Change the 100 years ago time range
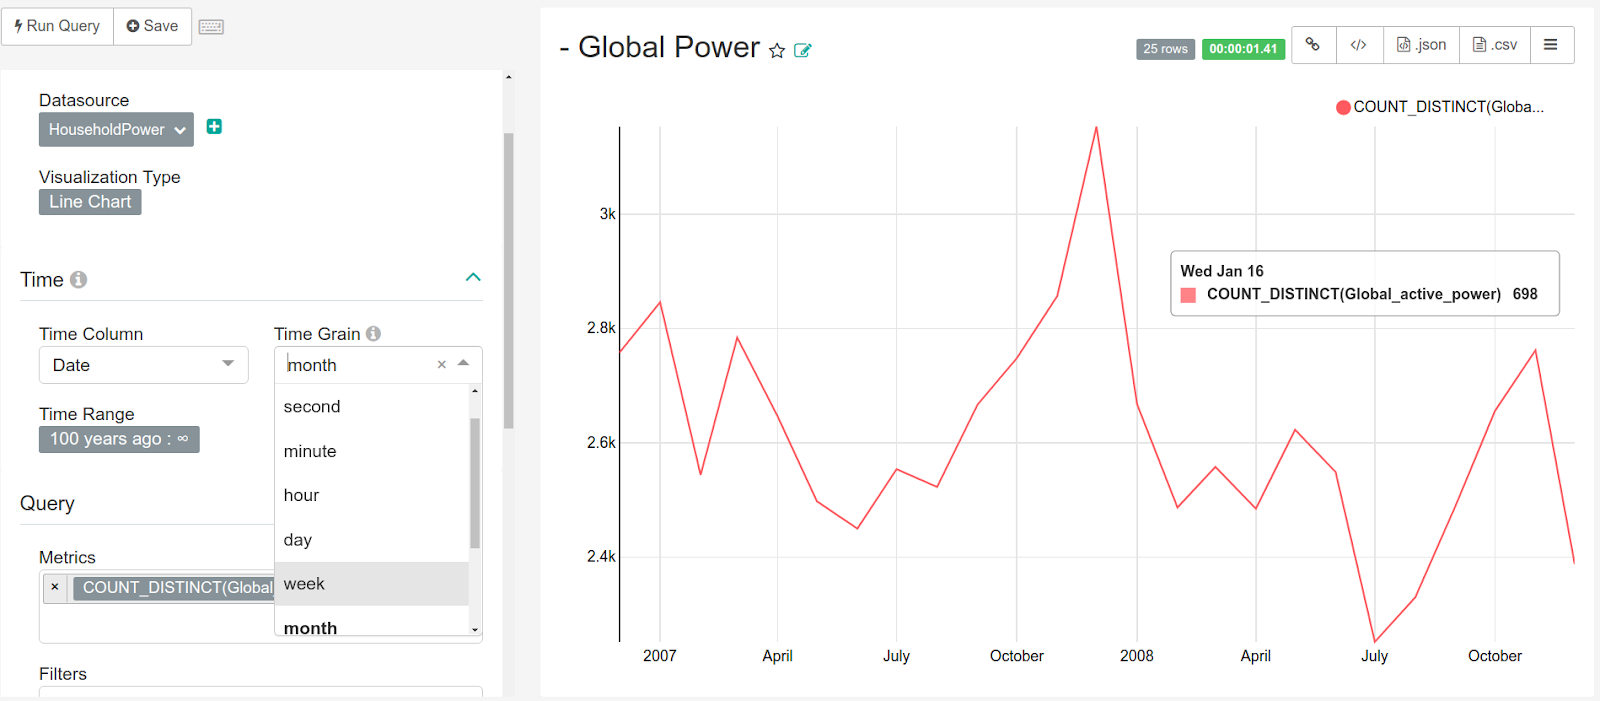This screenshot has height=701, width=1600. [x=119, y=439]
